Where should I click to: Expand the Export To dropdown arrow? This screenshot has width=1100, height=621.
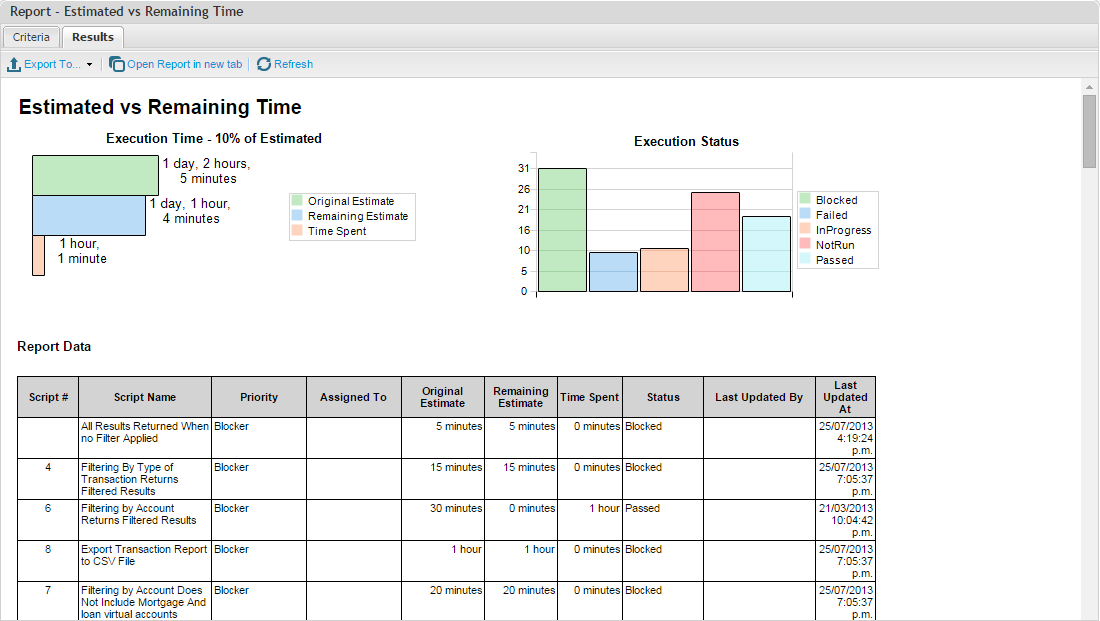tap(89, 65)
